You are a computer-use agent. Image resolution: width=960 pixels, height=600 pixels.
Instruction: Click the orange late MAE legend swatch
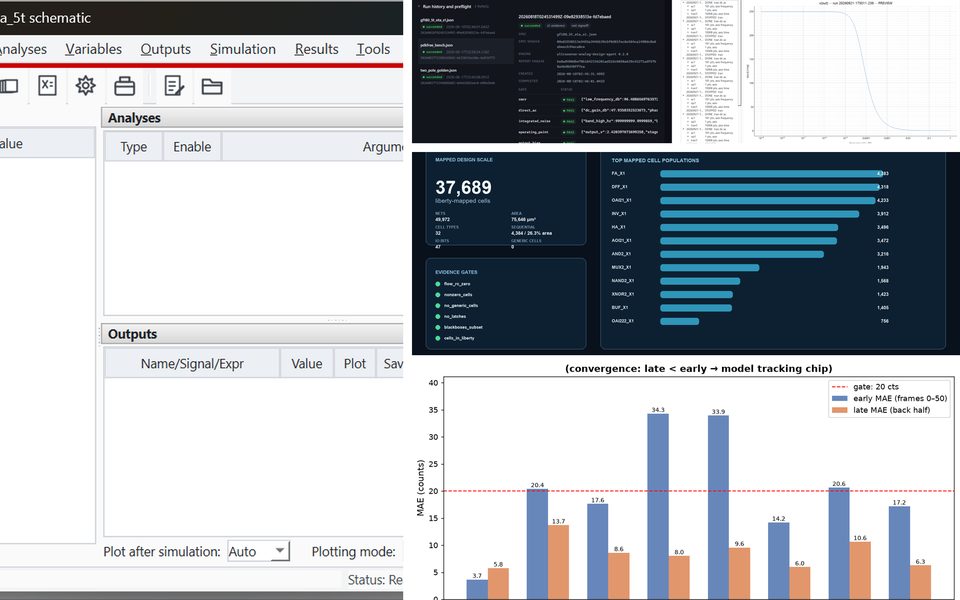coord(839,410)
